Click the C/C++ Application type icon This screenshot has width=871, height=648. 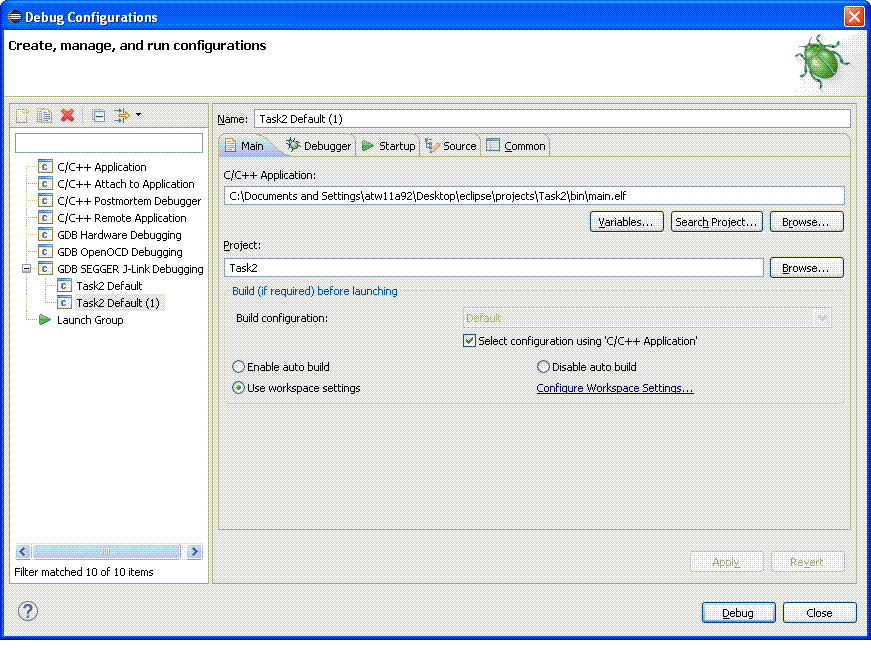45,167
